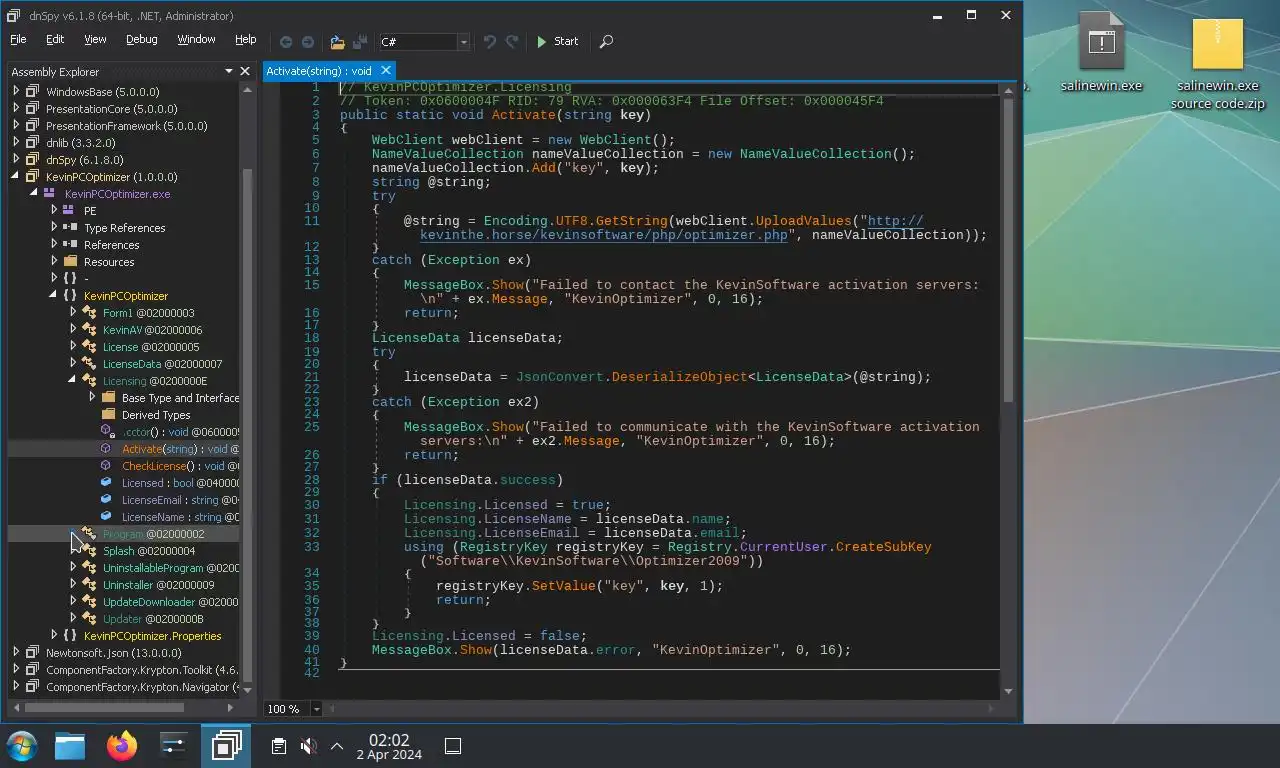Open Assembly Explorer panel options dropdown
Screen dimensions: 1280x768
pyautogui.click(x=229, y=71)
